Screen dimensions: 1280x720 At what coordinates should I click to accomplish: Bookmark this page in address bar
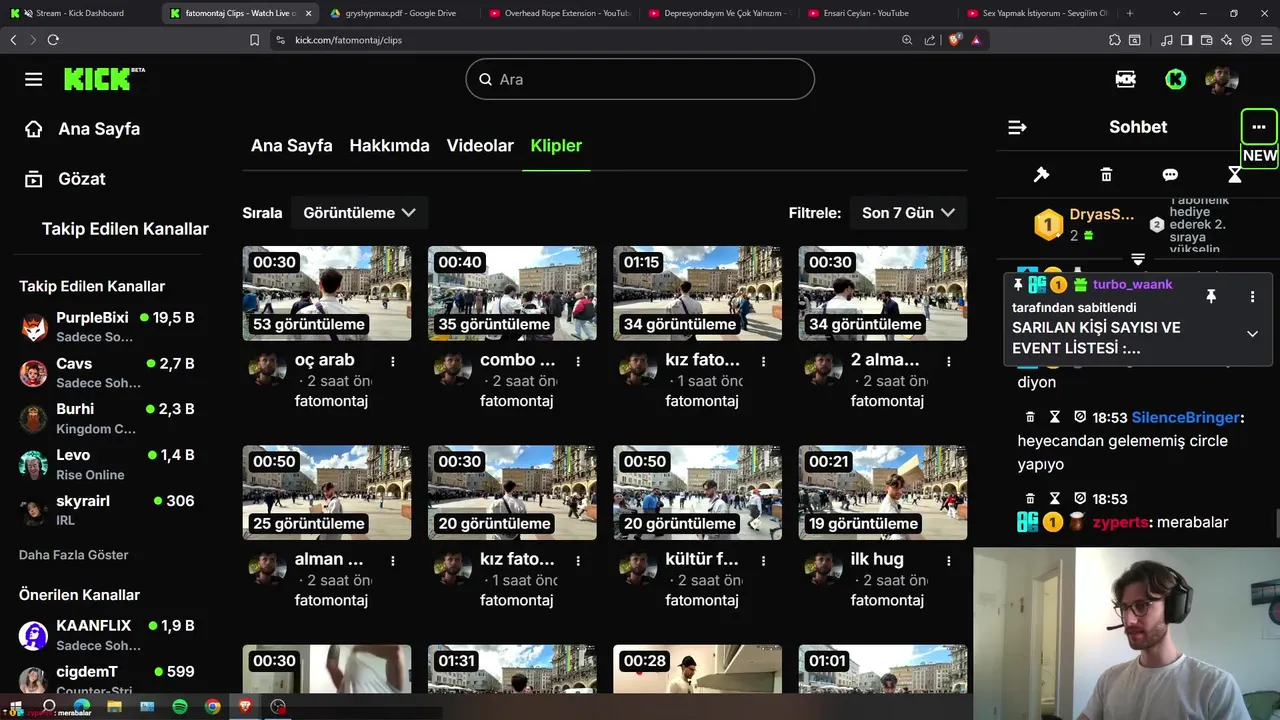[x=255, y=40]
